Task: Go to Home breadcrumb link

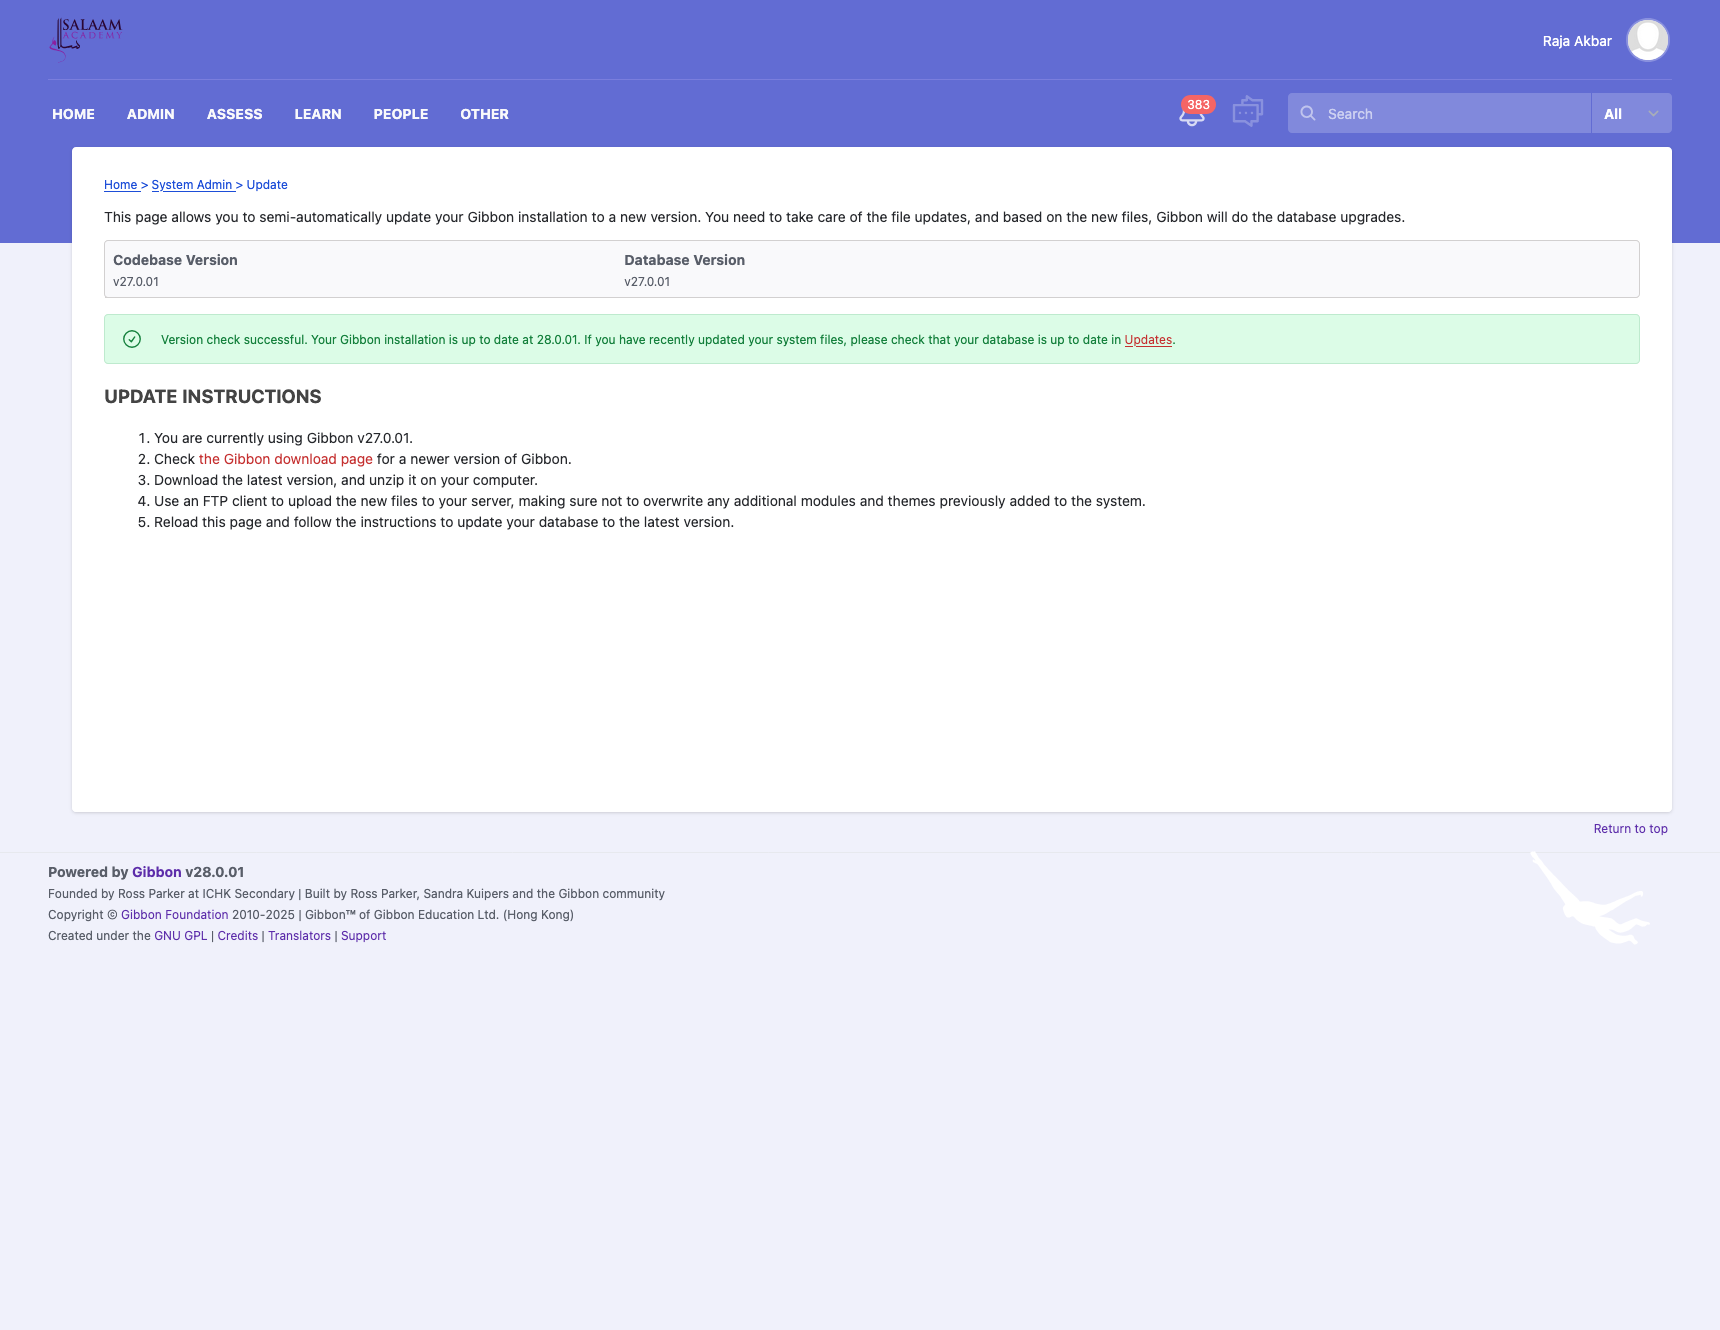Action: click(120, 185)
